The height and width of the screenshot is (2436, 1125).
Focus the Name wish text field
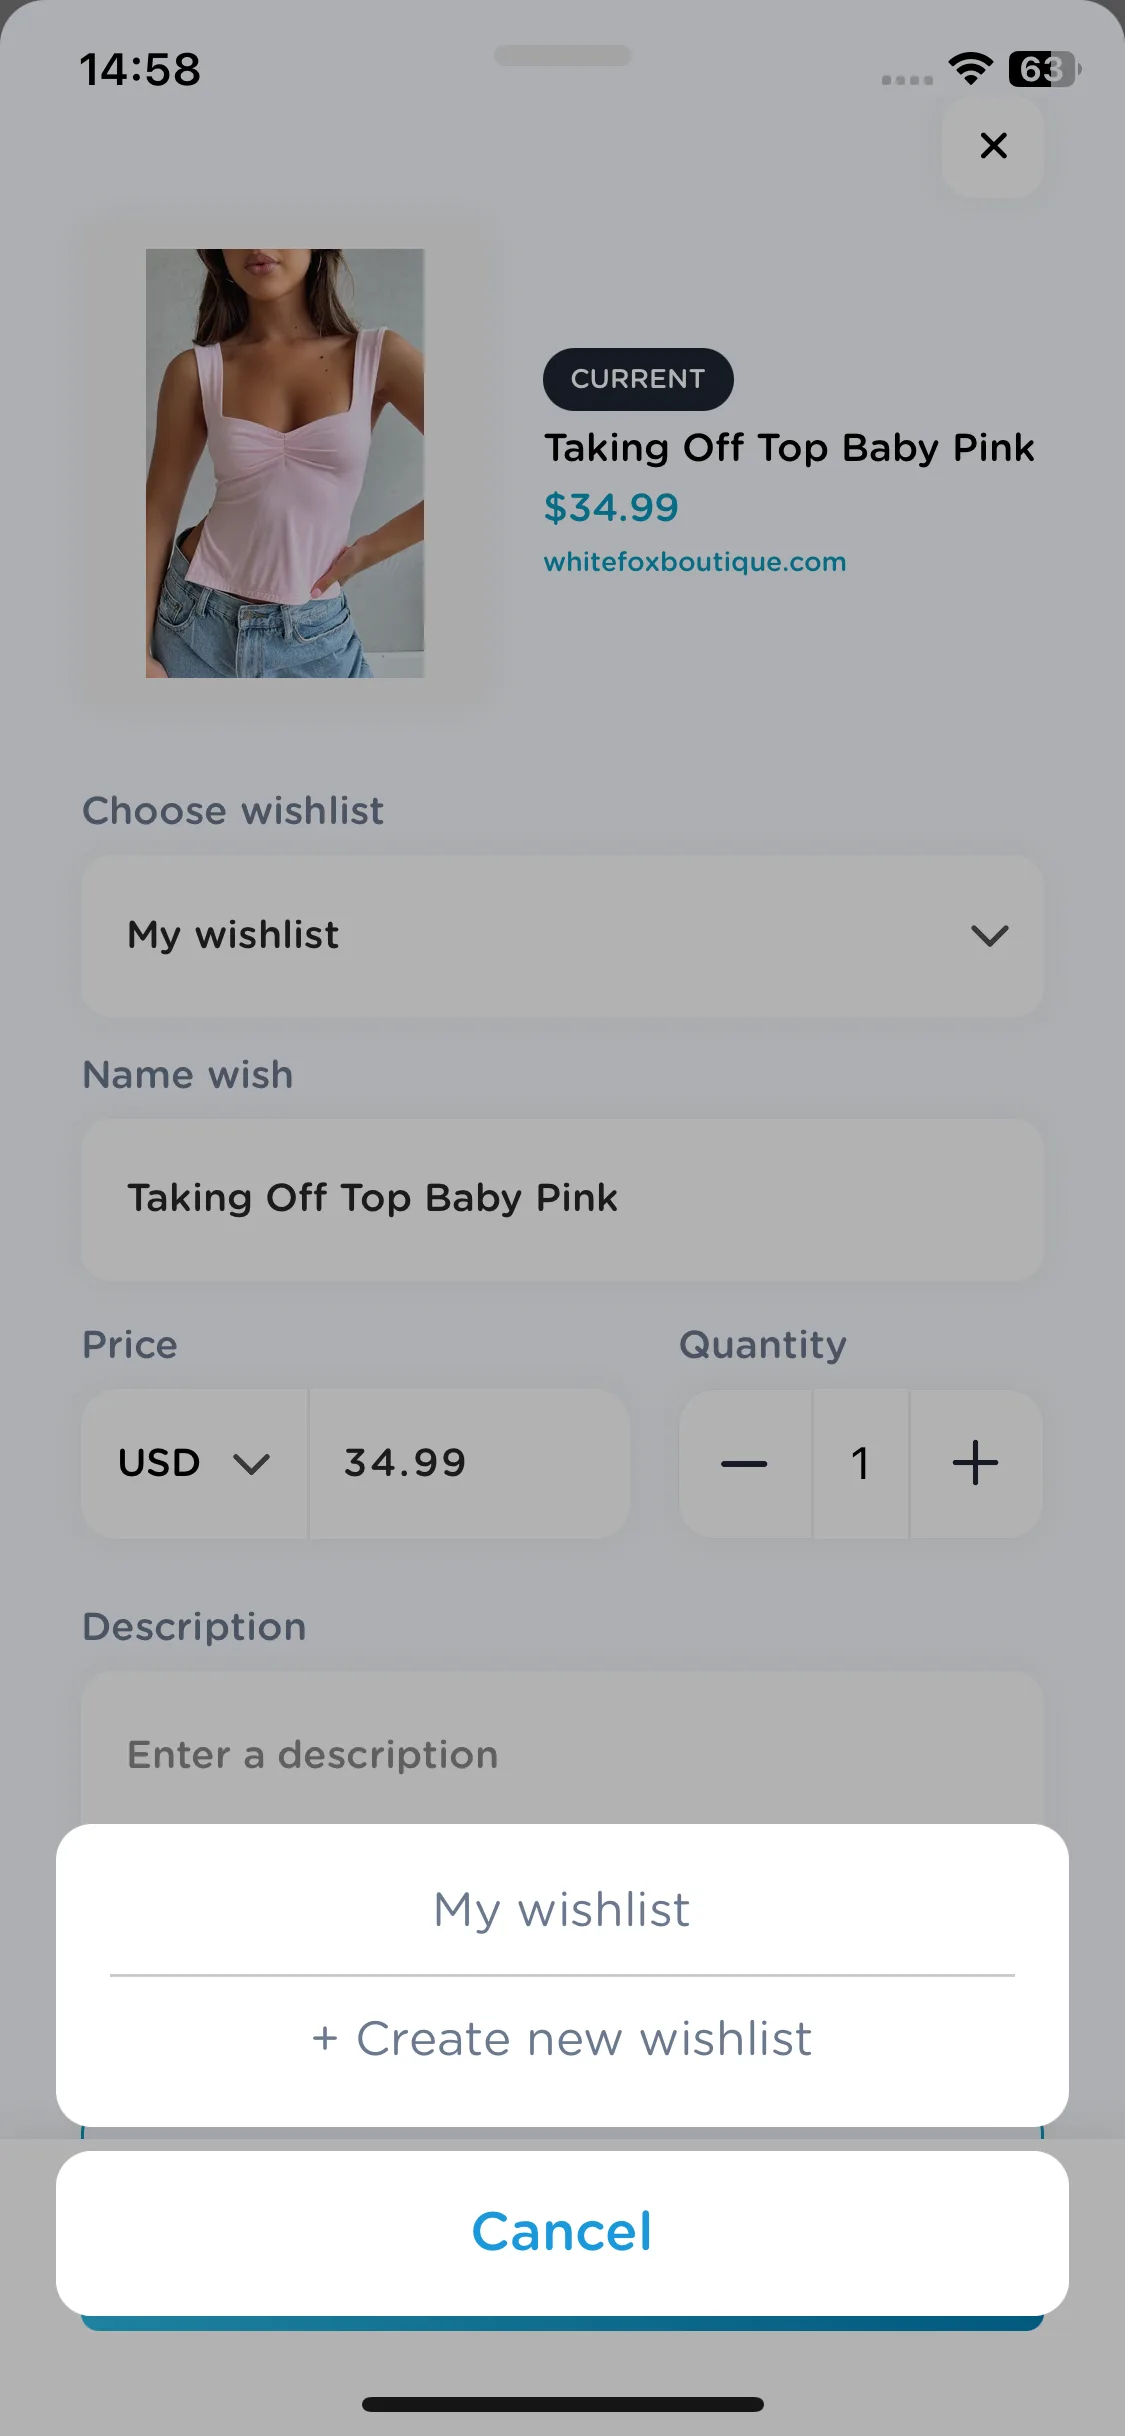[x=562, y=1199]
